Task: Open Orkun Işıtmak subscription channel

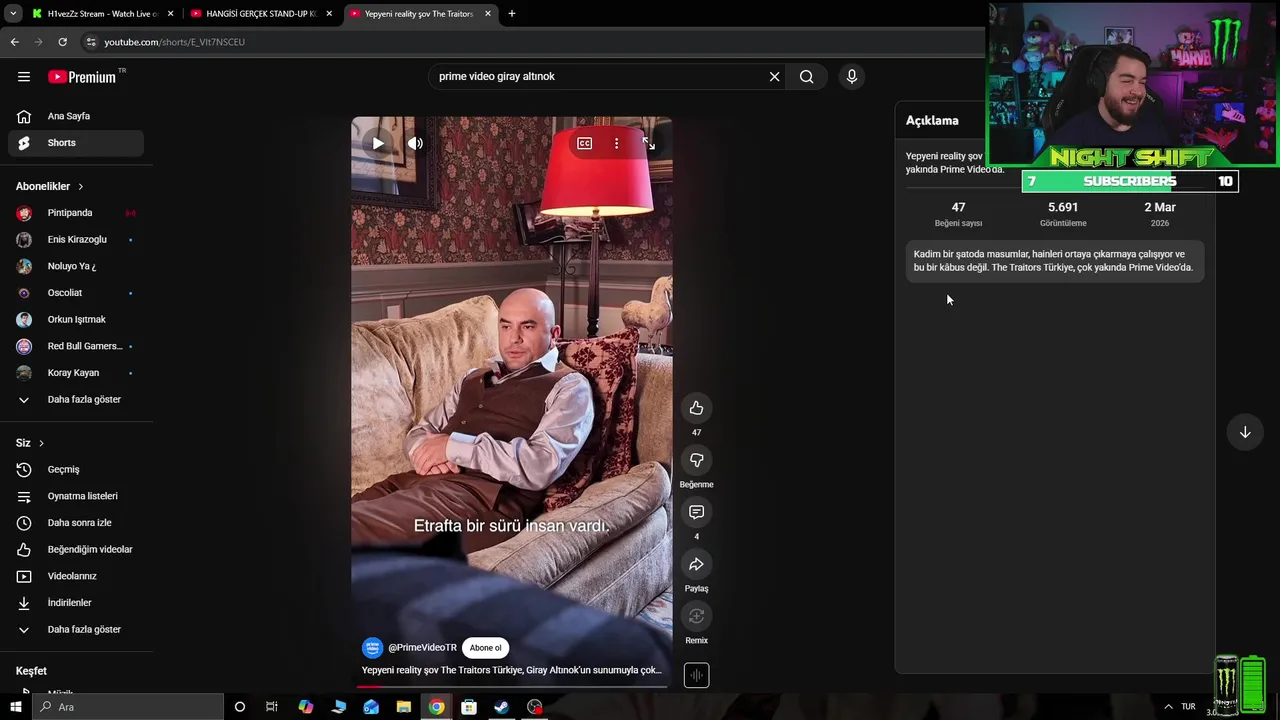Action: point(76,320)
